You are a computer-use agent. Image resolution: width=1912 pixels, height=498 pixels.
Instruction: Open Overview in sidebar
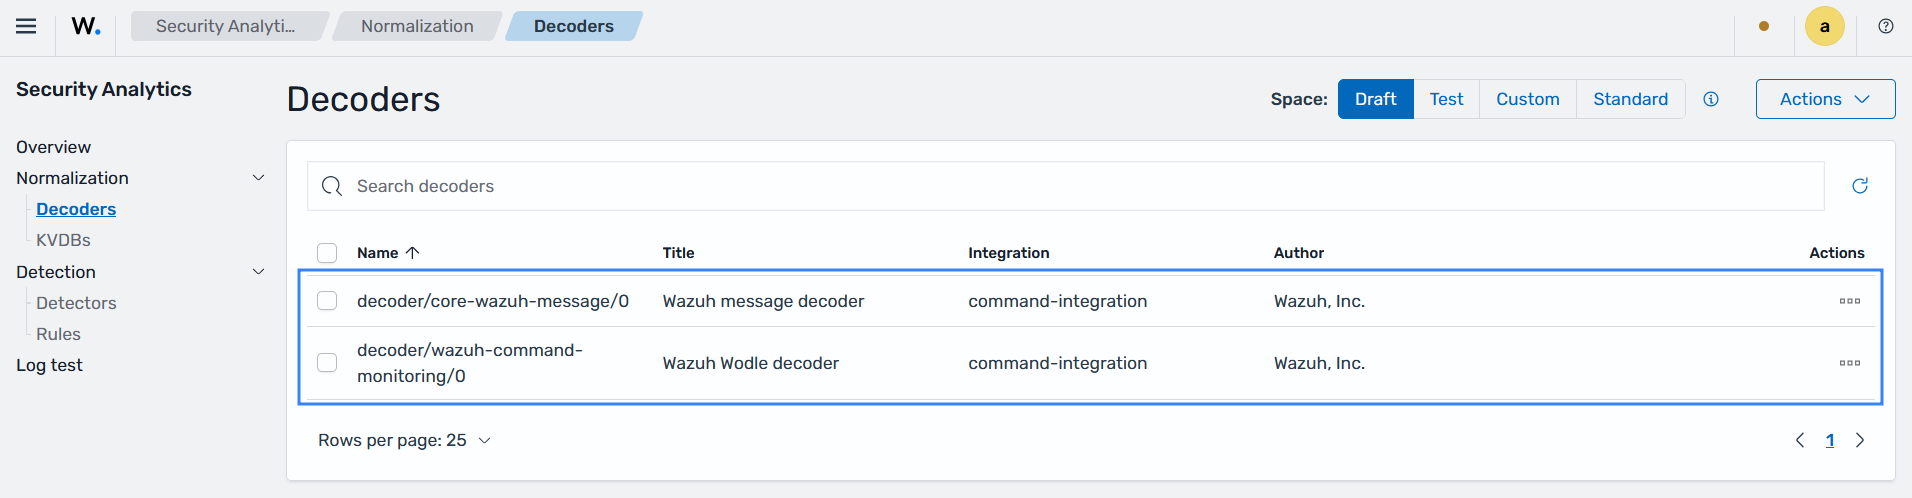point(54,147)
